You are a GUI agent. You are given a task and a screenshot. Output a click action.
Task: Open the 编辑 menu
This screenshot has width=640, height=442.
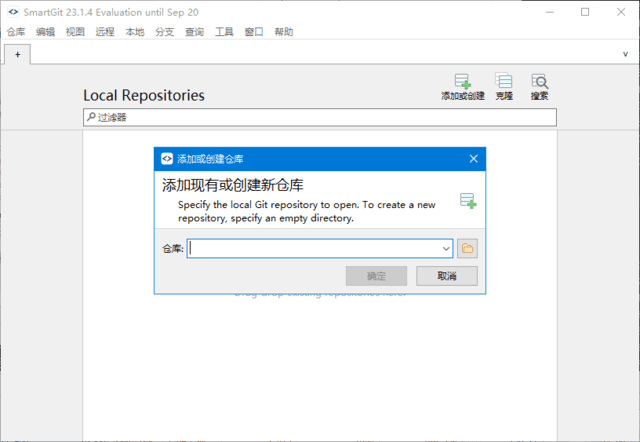click(45, 32)
